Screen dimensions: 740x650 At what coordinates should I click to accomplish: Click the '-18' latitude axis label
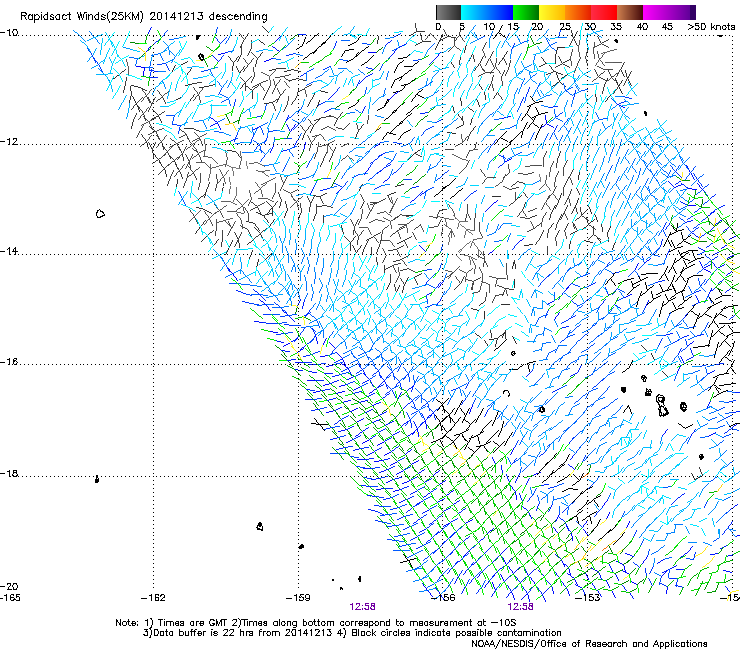coord(9,473)
